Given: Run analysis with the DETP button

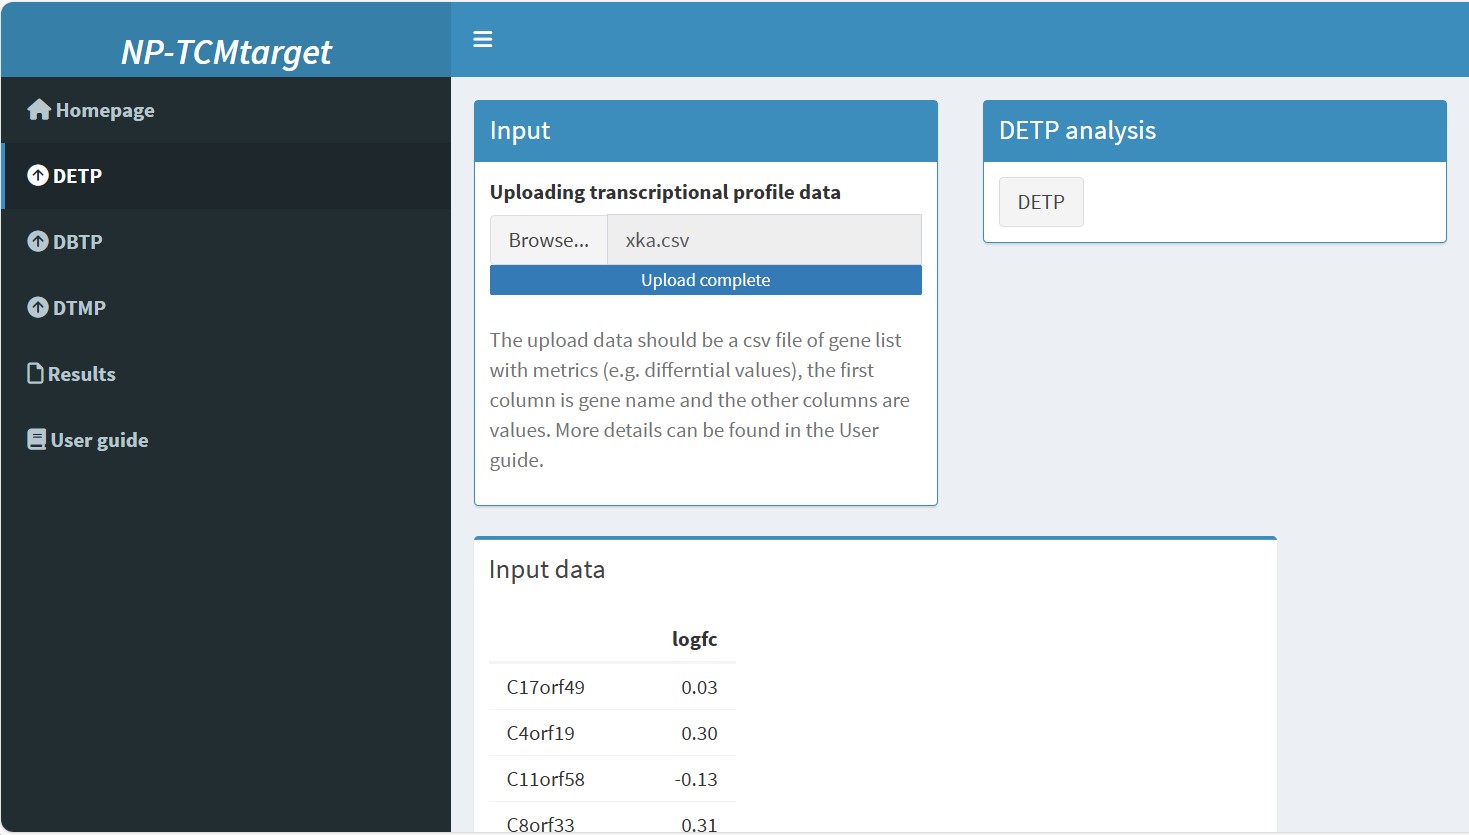Looking at the screenshot, I should [x=1041, y=202].
